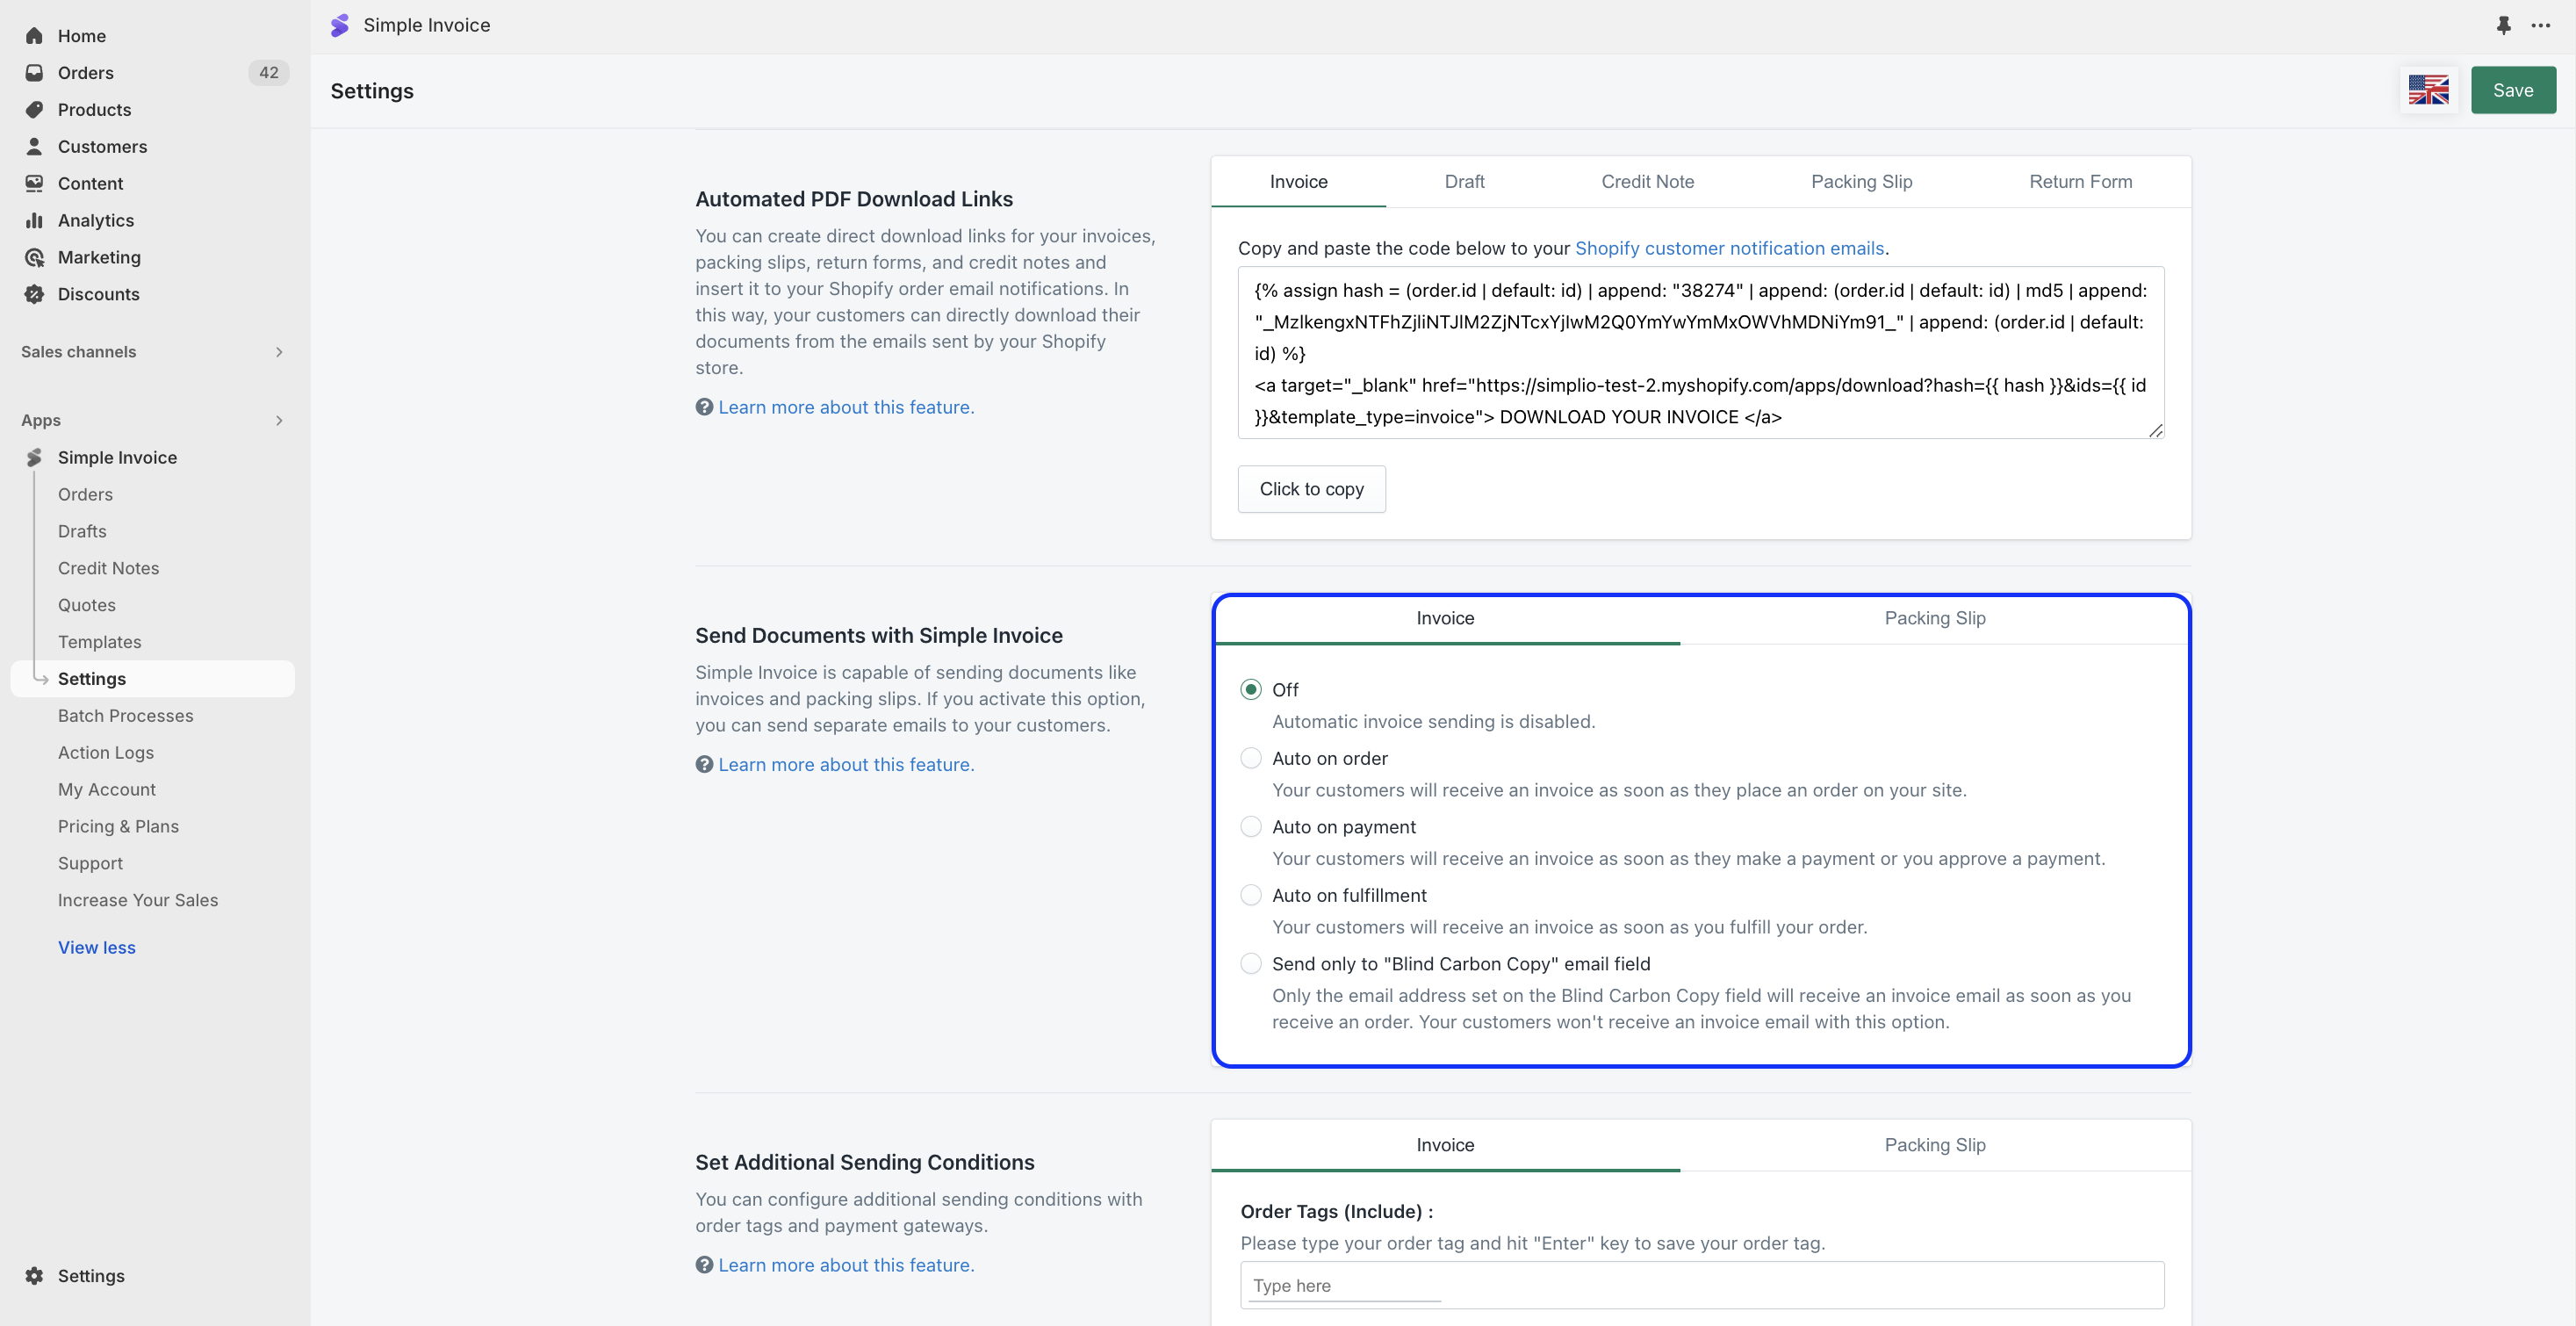Expand the Apps section chevron
Viewport: 2576px width, 1326px height.
tap(279, 421)
